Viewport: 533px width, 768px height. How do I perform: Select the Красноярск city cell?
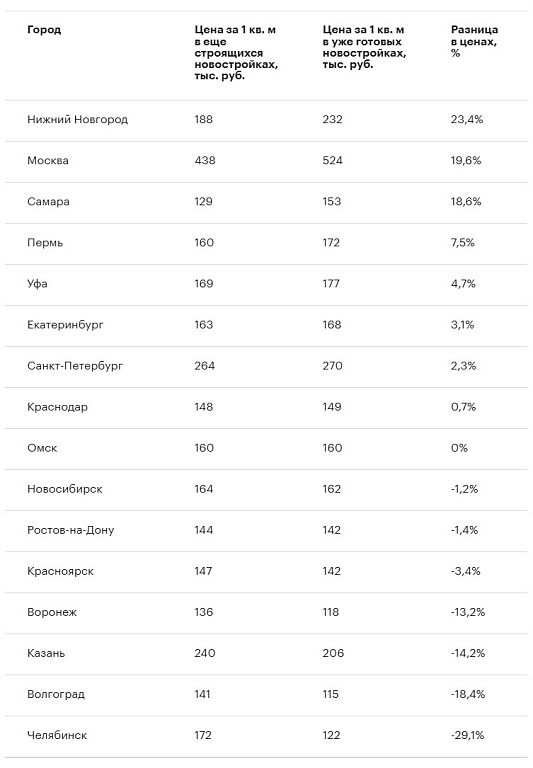tap(60, 572)
